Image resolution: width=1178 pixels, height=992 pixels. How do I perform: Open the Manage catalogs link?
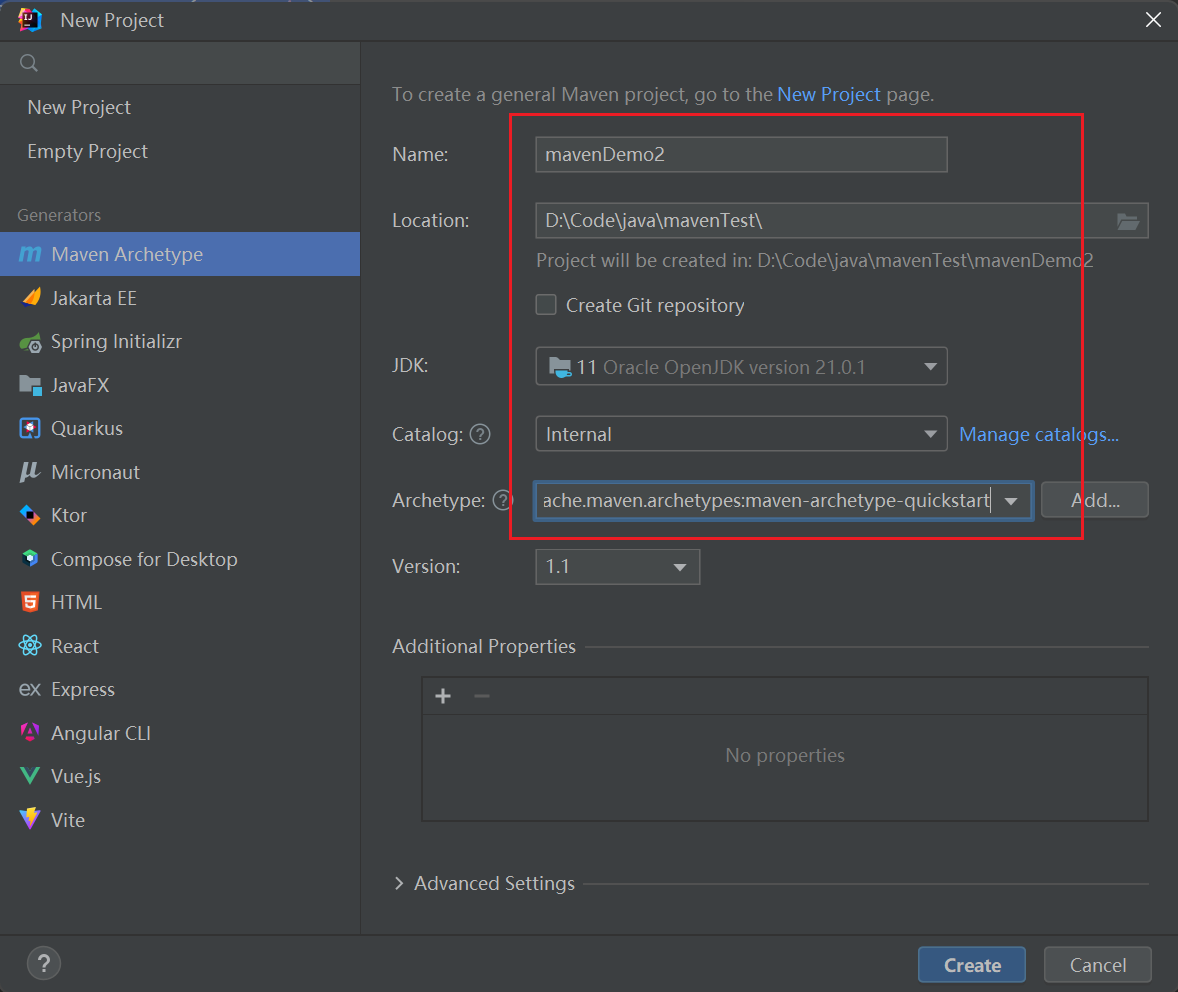(1039, 434)
